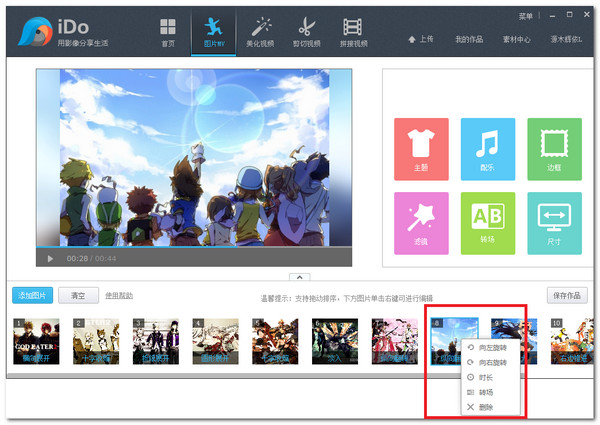This screenshot has width=600, height=425.
Task: Select thumbnail number 4
Action: pos(215,341)
